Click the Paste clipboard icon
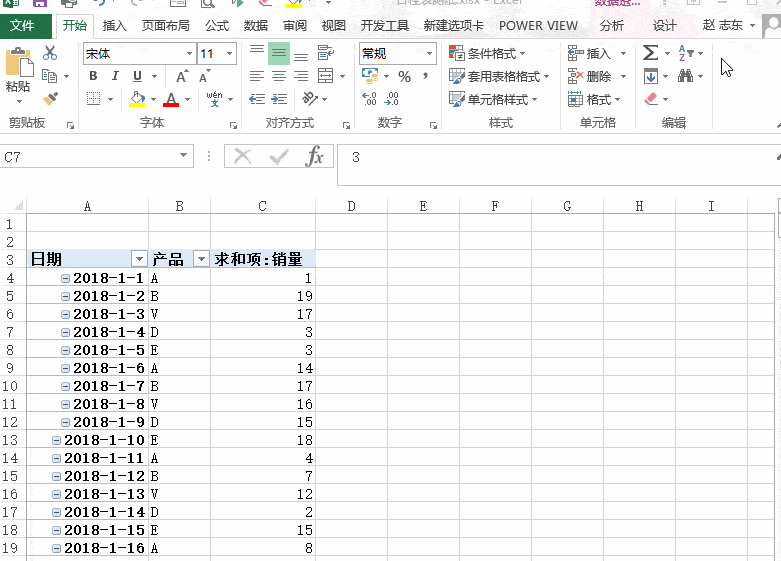Screen dimensions: 781x561 [19, 64]
